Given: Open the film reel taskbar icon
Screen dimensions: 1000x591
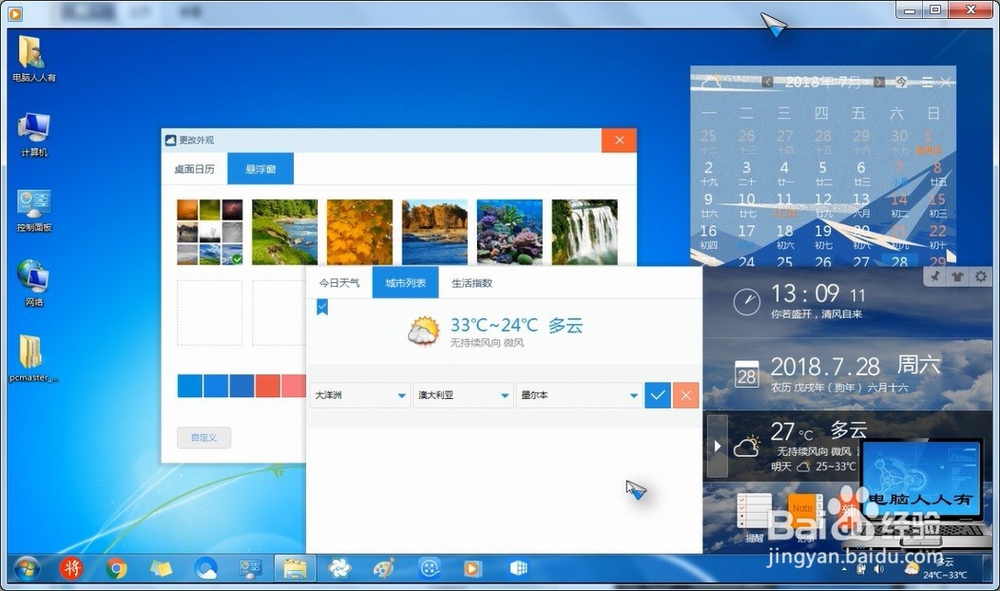Looking at the screenshot, I should click(x=429, y=567).
